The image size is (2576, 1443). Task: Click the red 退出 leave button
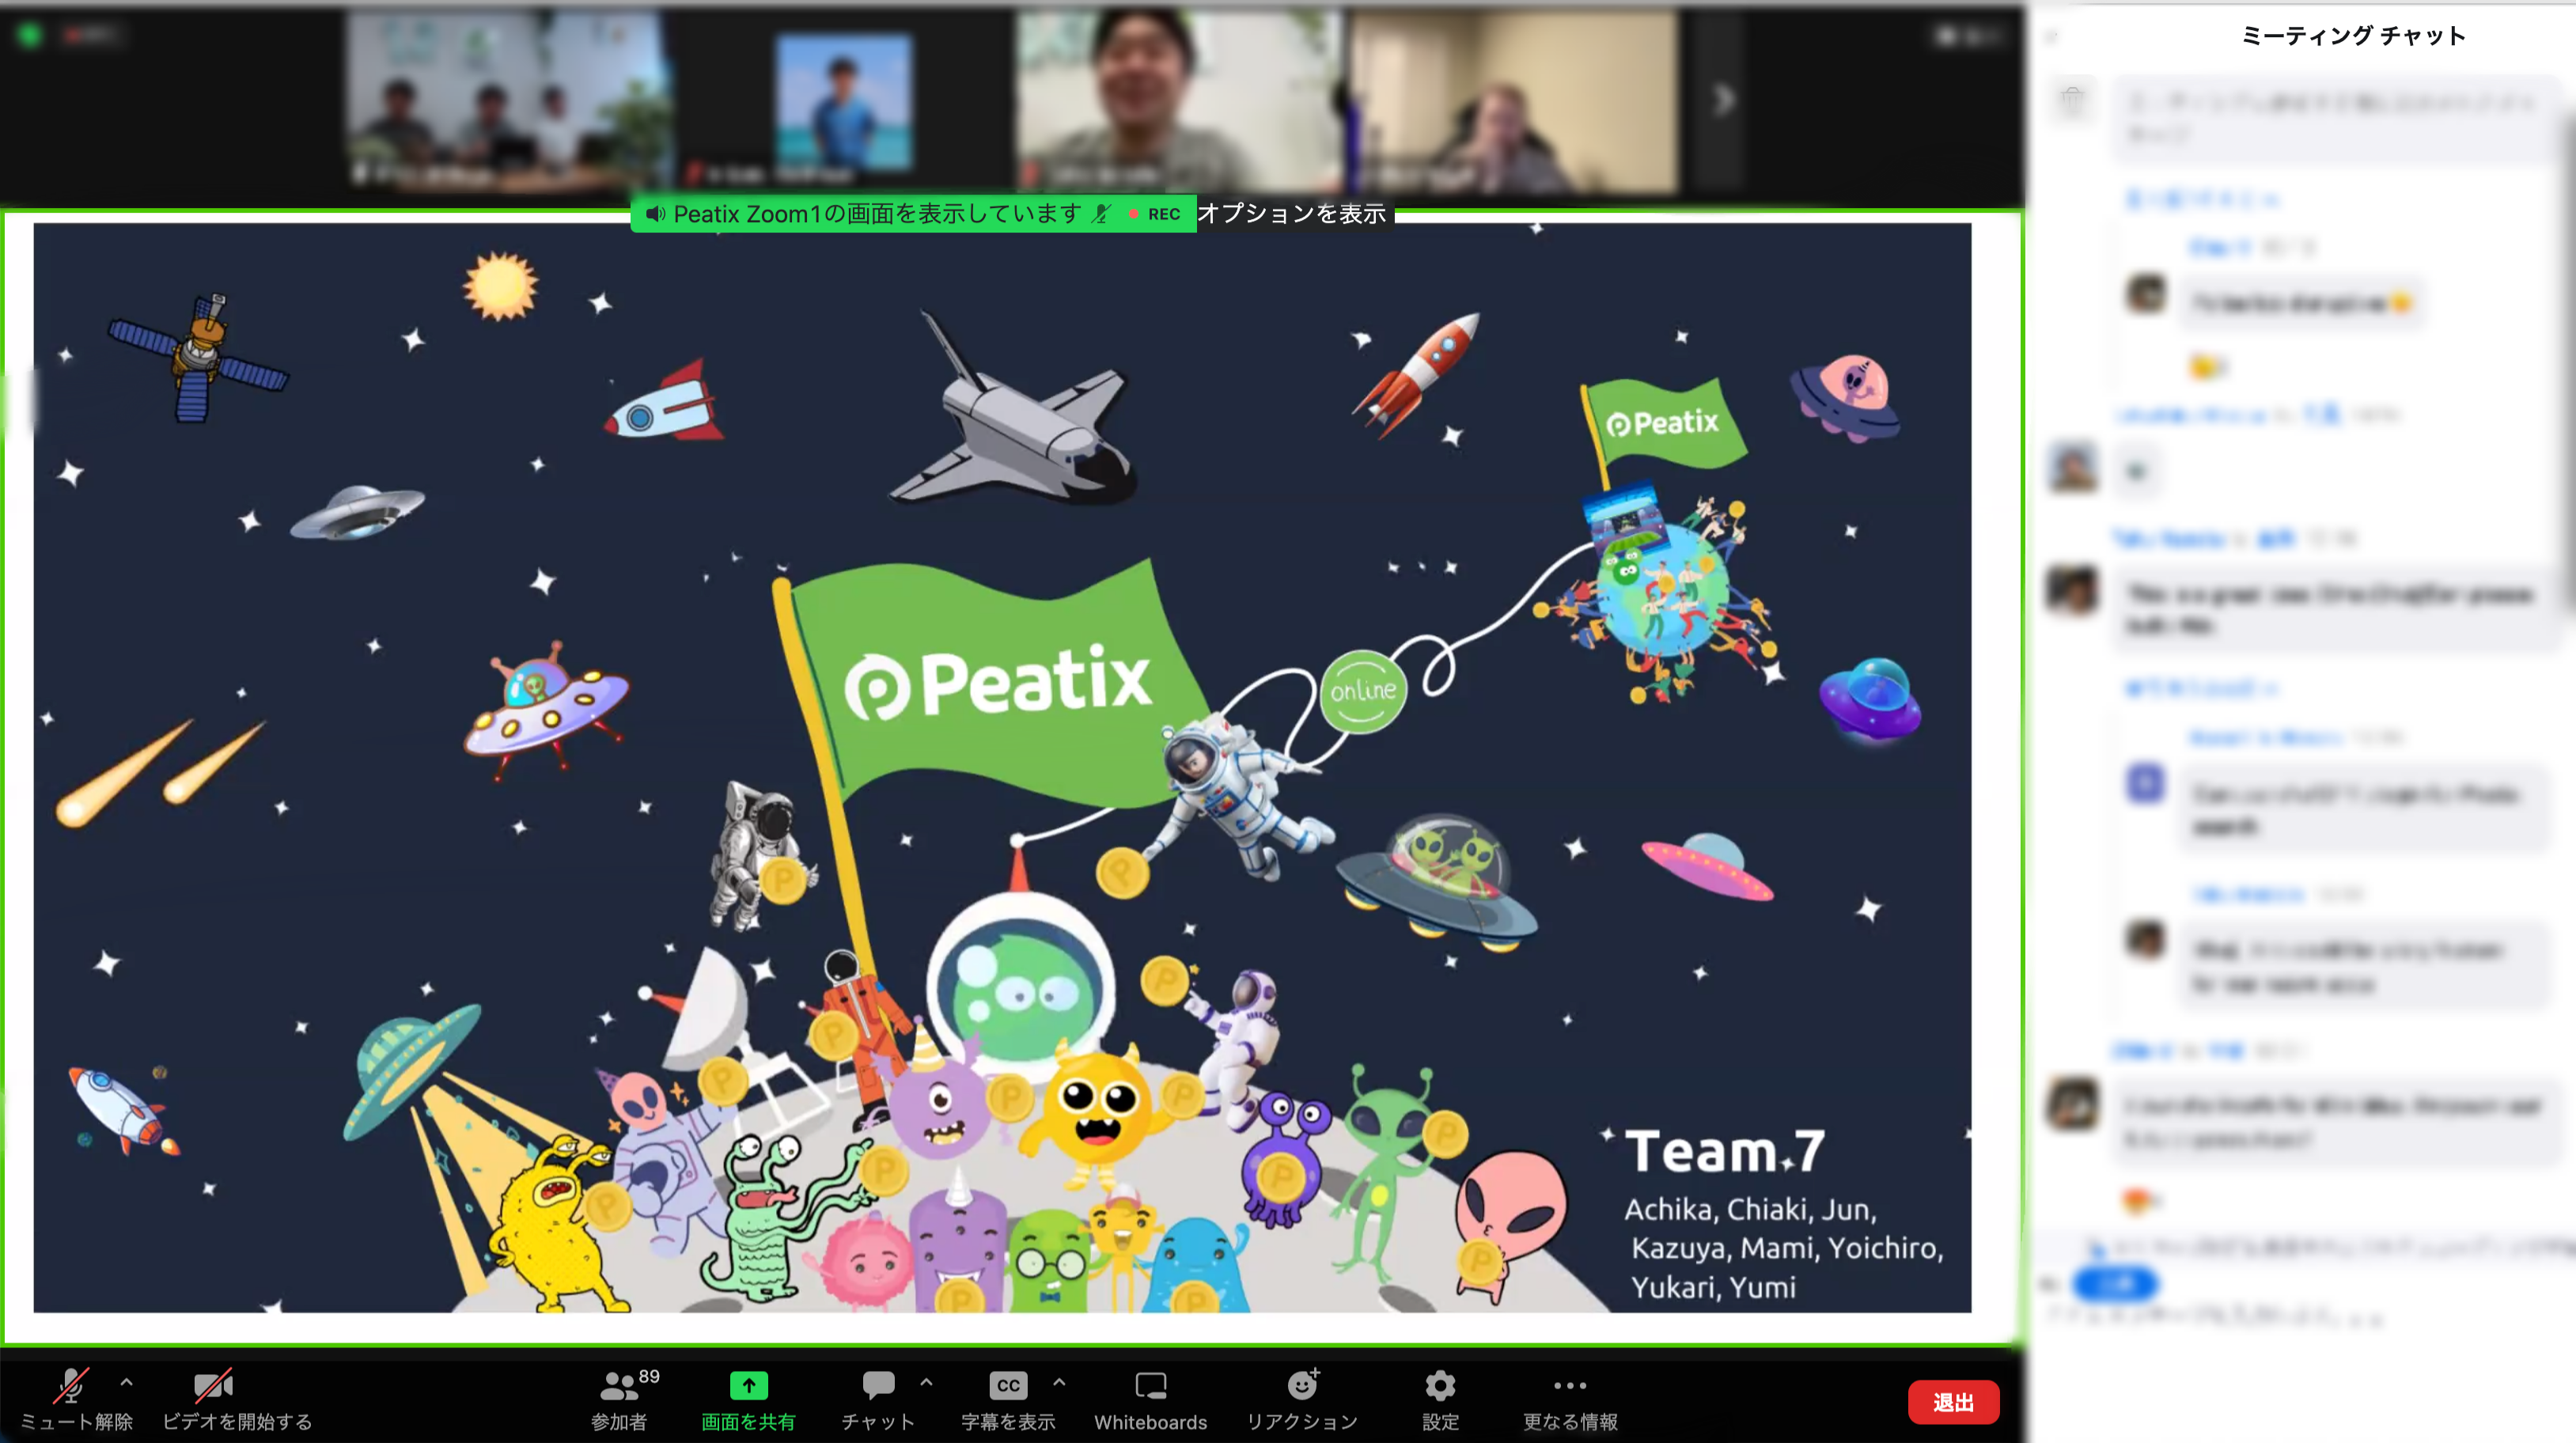pyautogui.click(x=1952, y=1402)
